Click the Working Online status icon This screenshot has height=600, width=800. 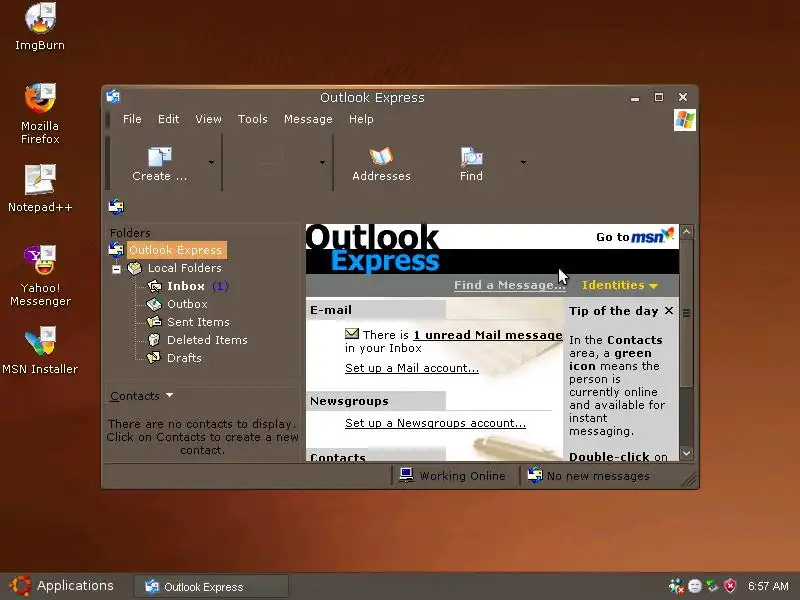407,475
